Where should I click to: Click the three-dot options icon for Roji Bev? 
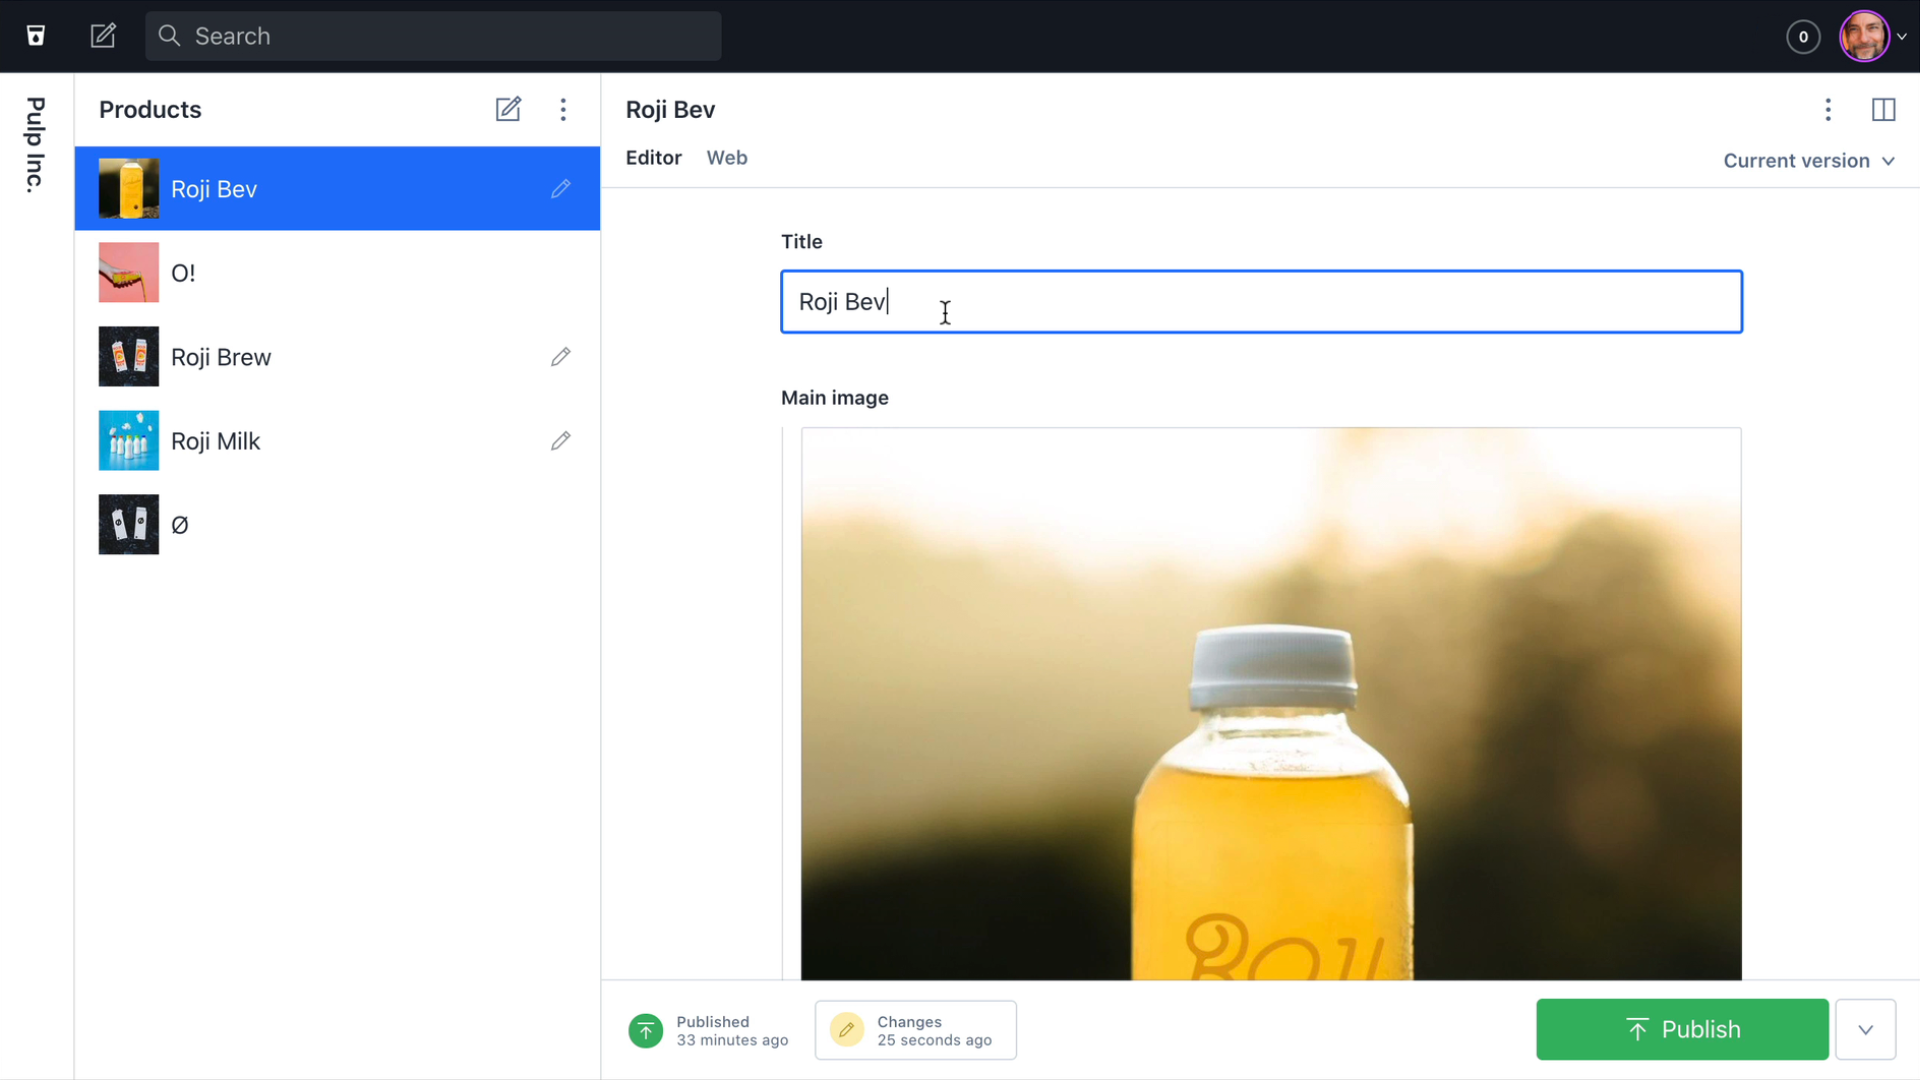(1829, 108)
